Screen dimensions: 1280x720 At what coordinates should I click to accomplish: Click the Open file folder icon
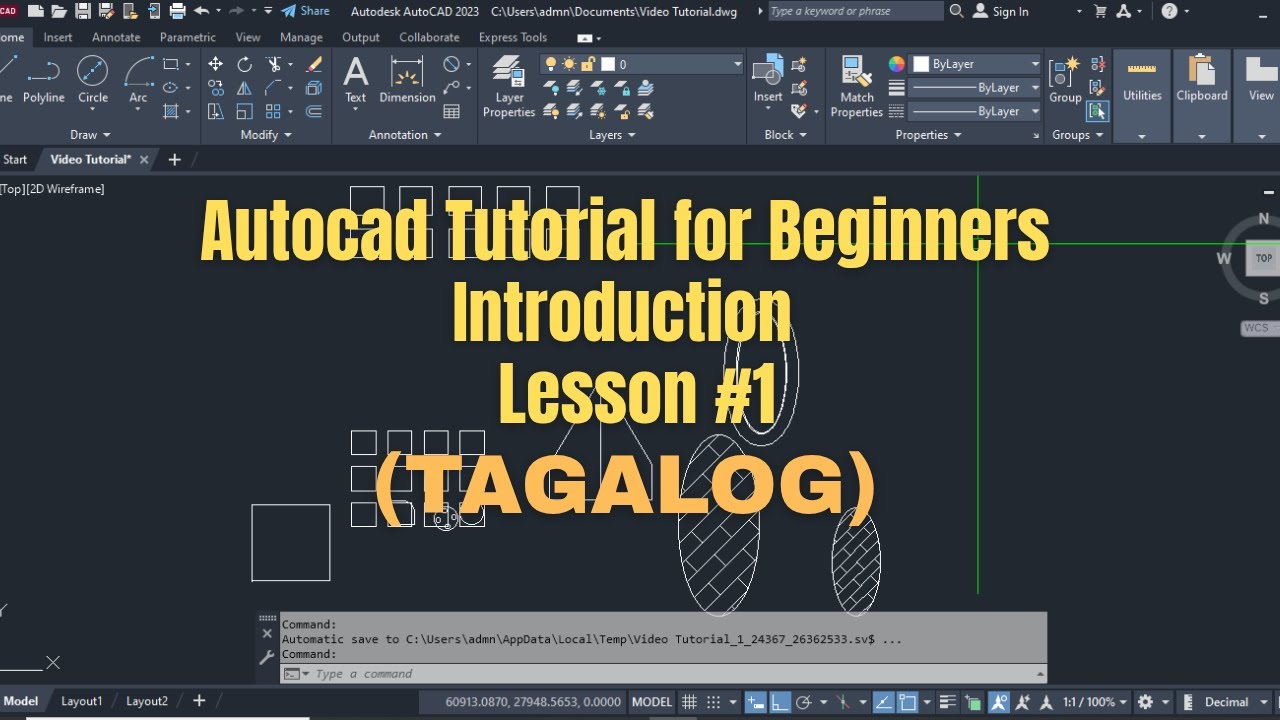pyautogui.click(x=59, y=11)
